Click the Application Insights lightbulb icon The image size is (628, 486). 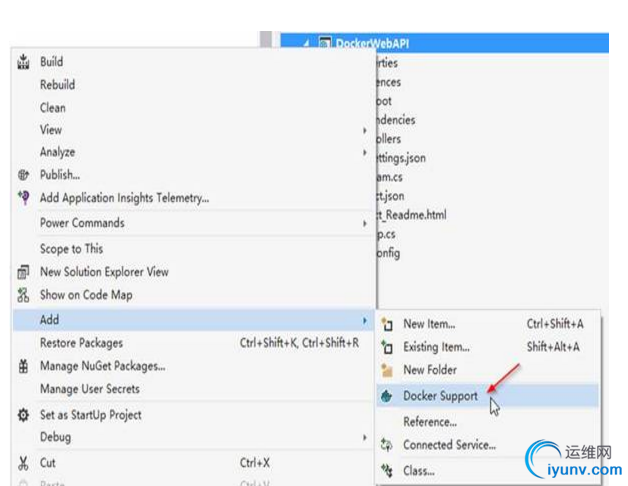pyautogui.click(x=23, y=198)
